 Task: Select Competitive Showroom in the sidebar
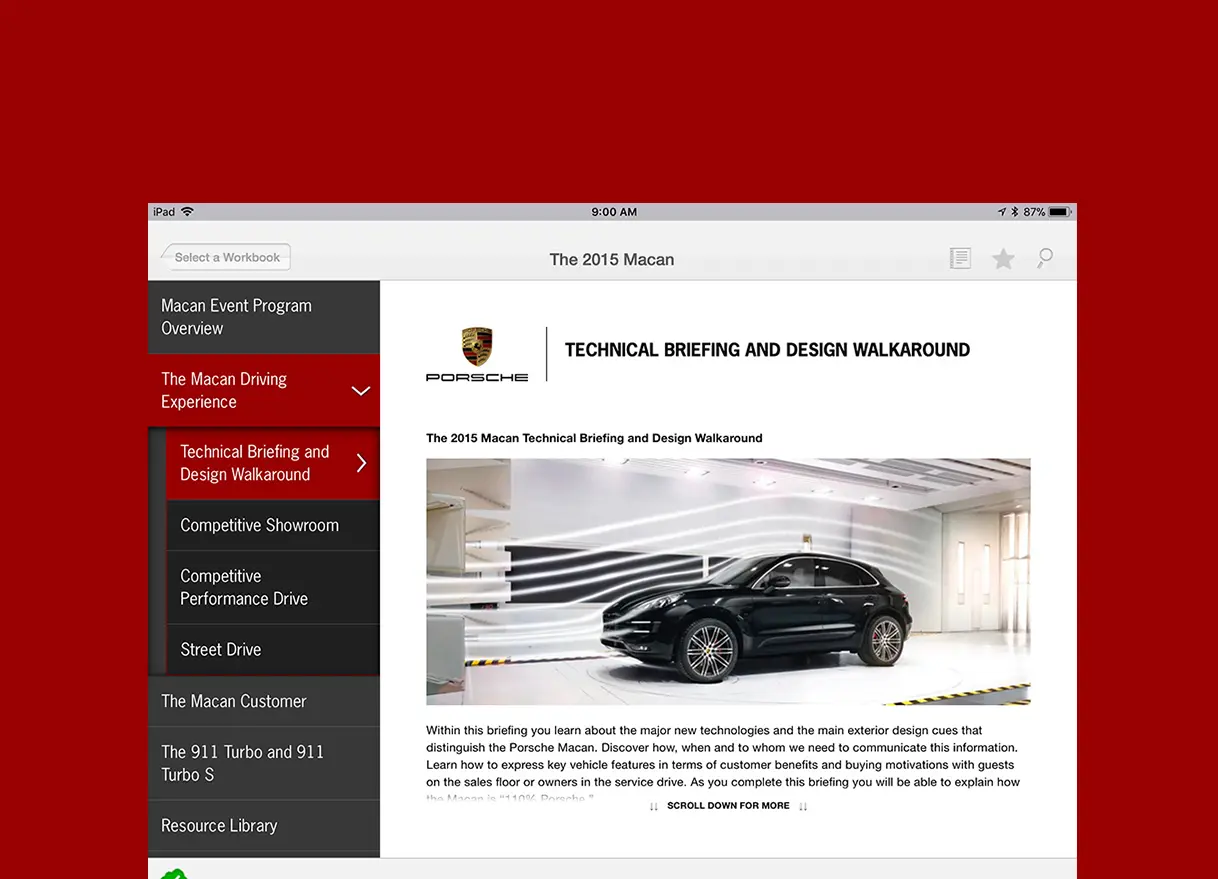[258, 524]
